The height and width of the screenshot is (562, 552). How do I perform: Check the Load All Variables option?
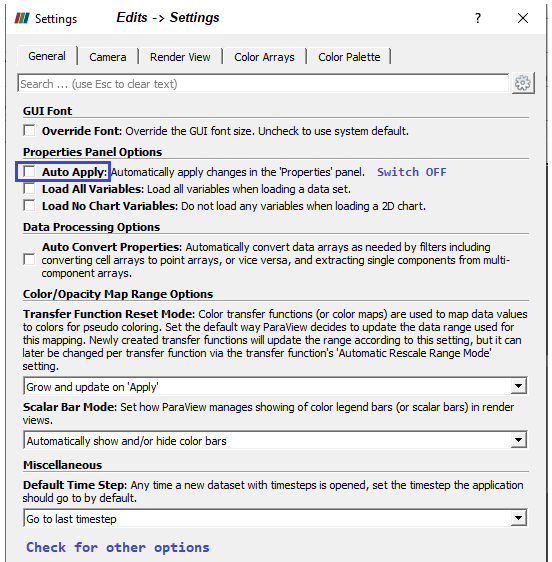pyautogui.click(x=29, y=189)
